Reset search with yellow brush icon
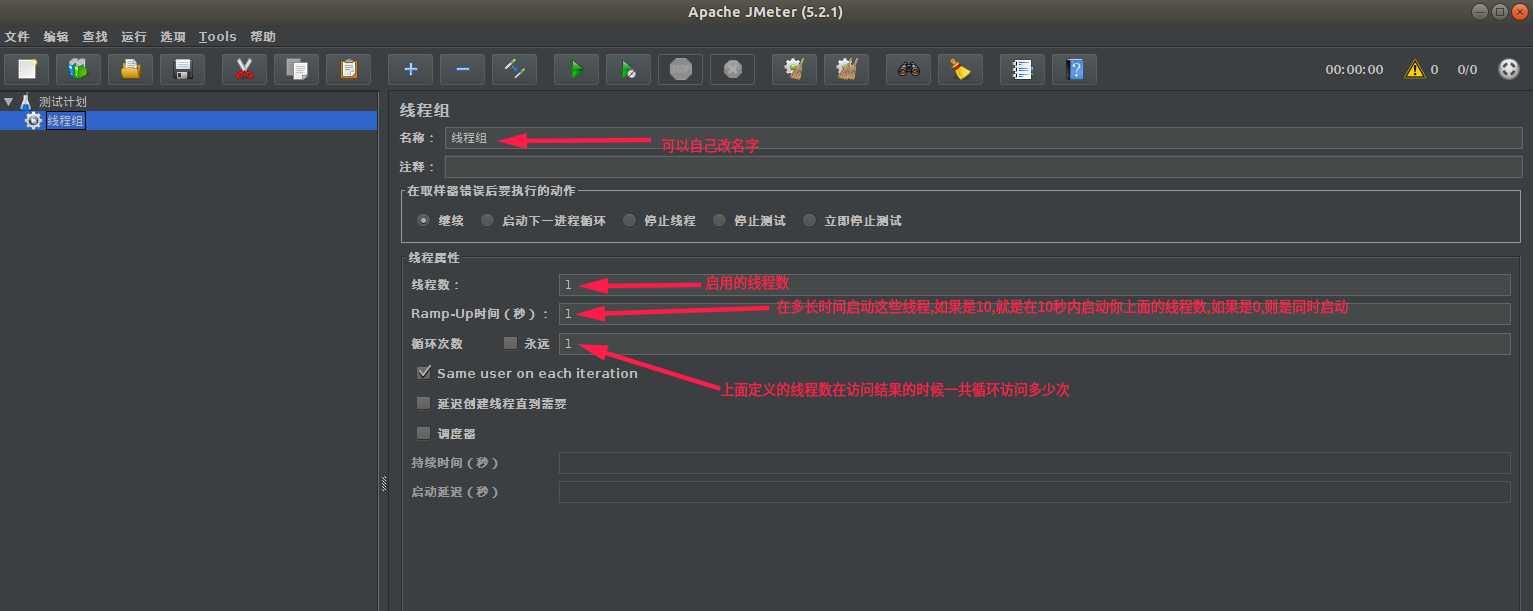 click(x=960, y=69)
